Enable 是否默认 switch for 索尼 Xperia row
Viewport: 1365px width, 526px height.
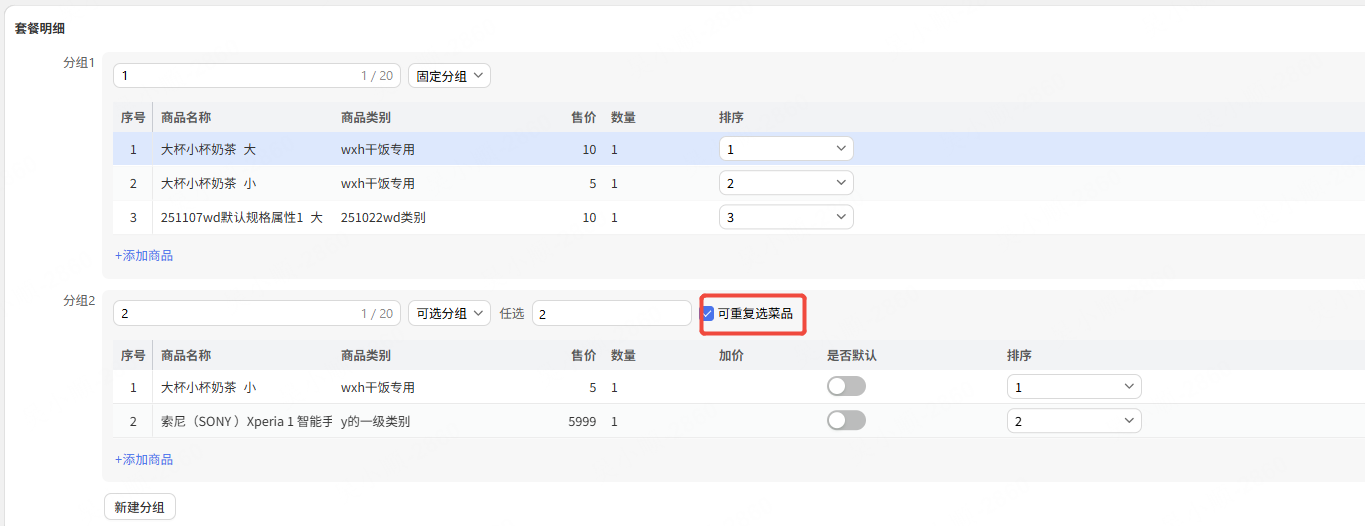point(846,421)
